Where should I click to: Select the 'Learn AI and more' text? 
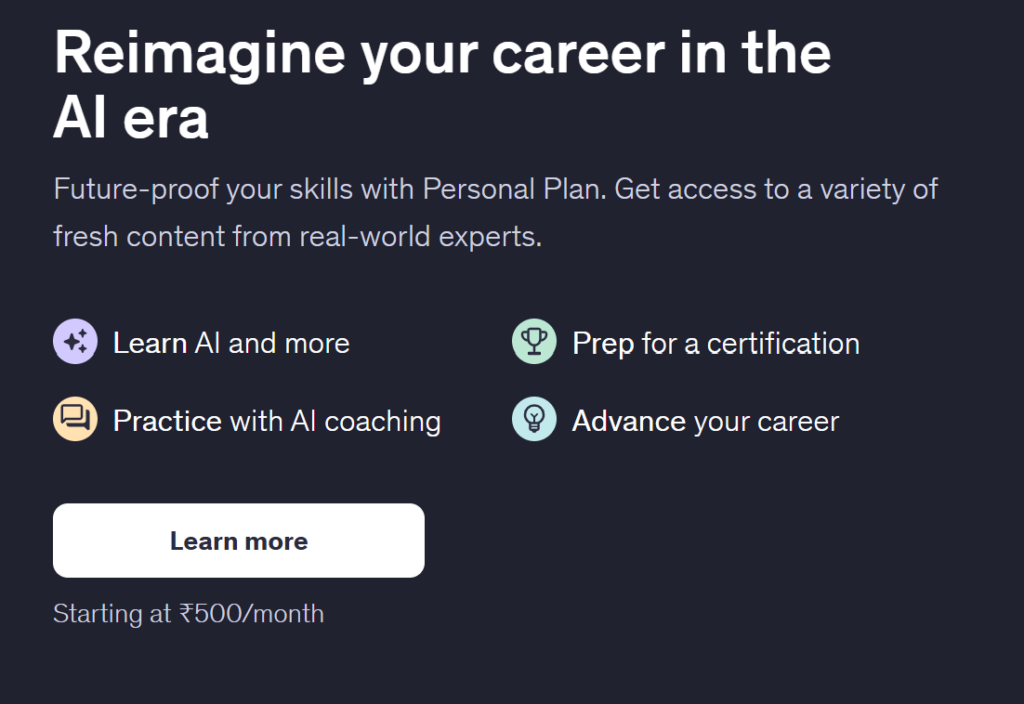[231, 343]
